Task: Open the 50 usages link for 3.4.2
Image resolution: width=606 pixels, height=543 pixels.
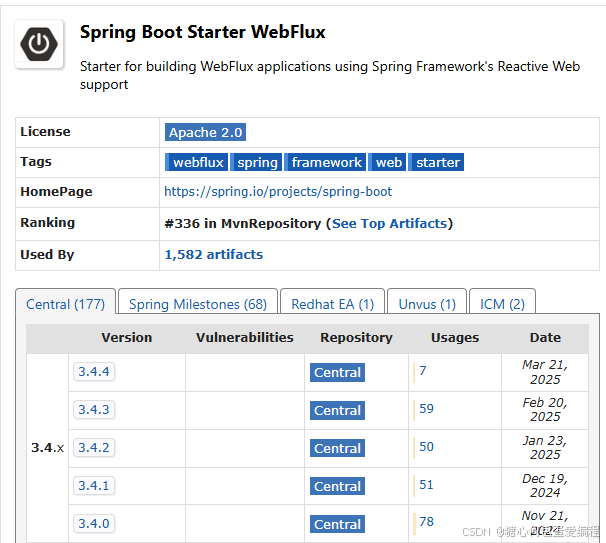Action: point(427,447)
